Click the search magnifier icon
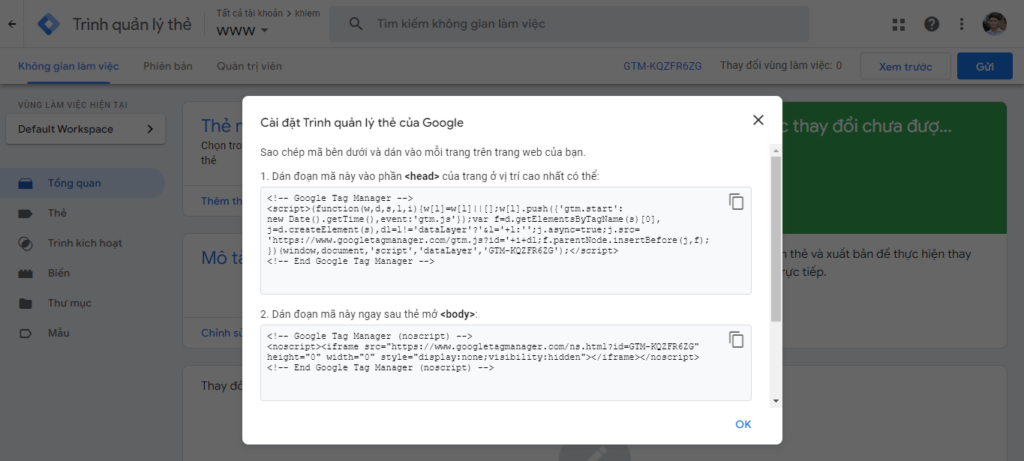The height and width of the screenshot is (461, 1024). [355, 24]
